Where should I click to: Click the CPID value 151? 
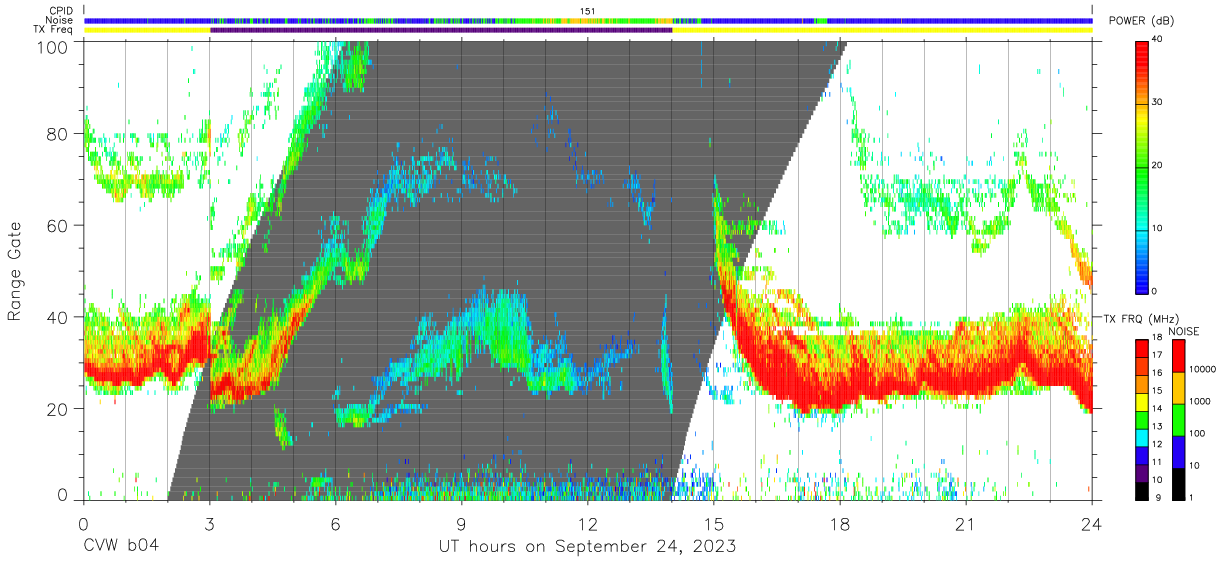588,10
